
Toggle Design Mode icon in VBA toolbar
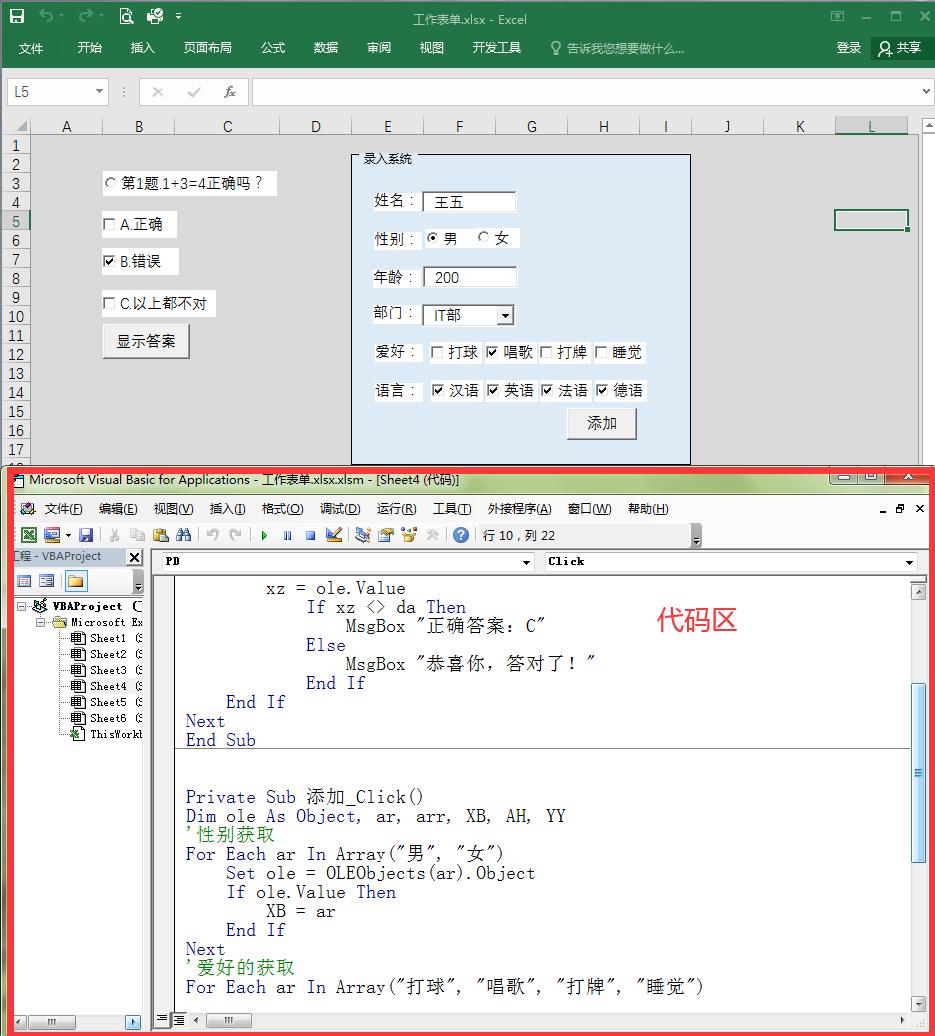point(334,535)
